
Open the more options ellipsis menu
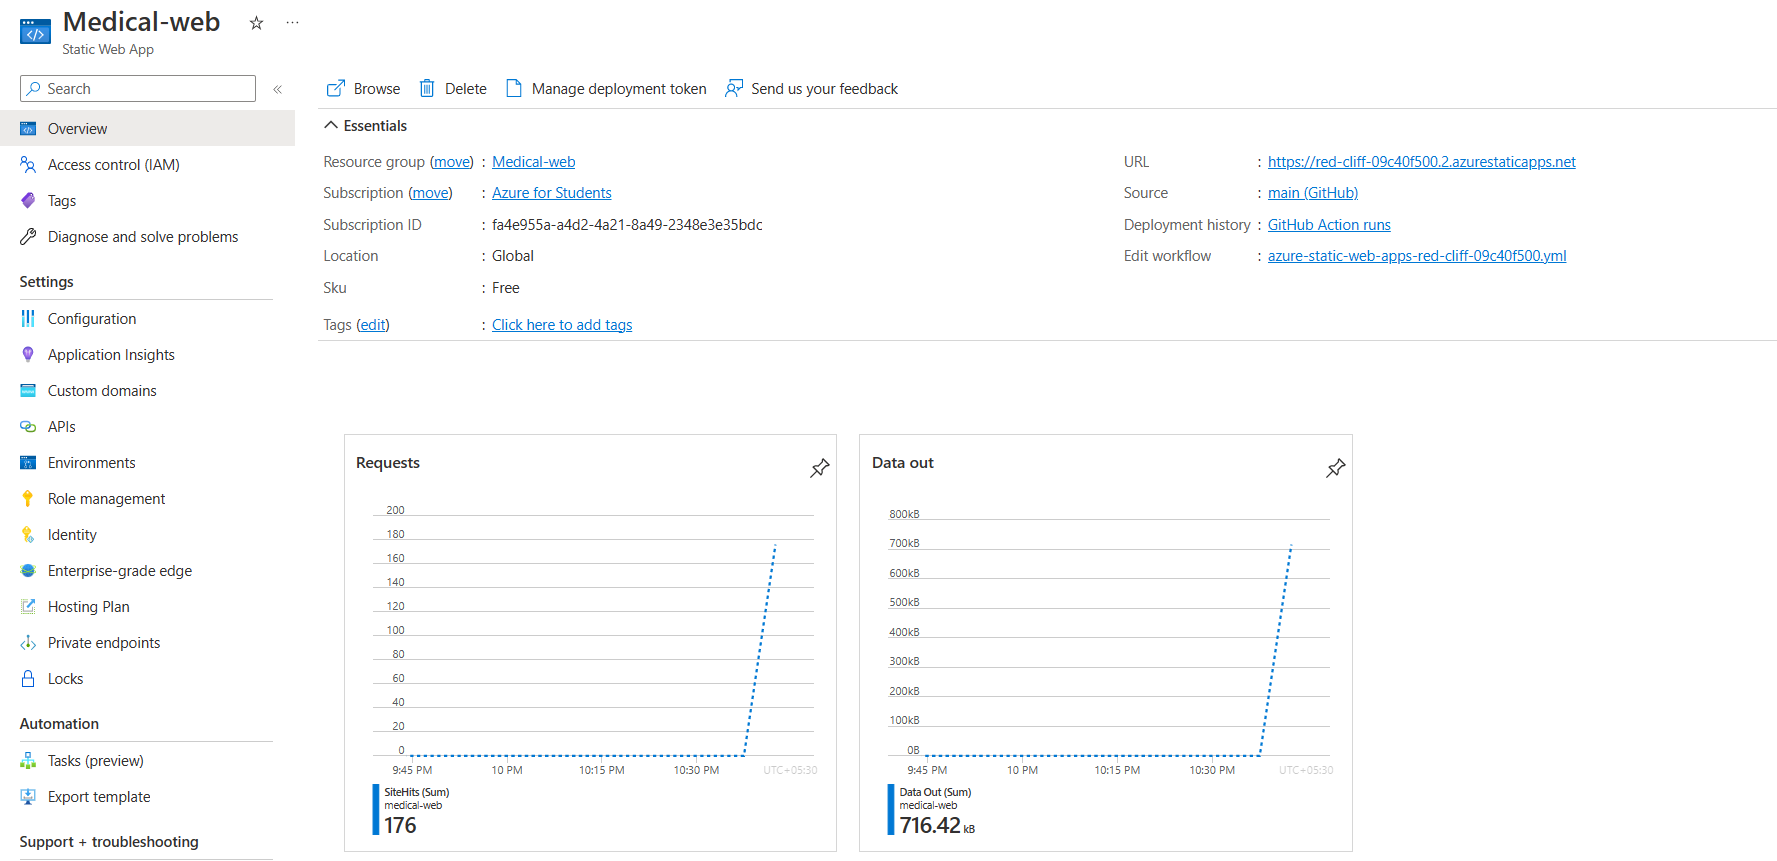(x=292, y=23)
